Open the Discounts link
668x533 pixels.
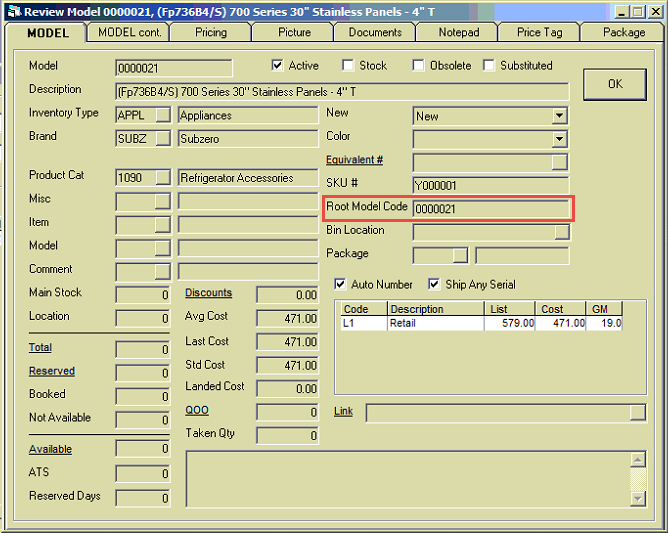tap(208, 293)
